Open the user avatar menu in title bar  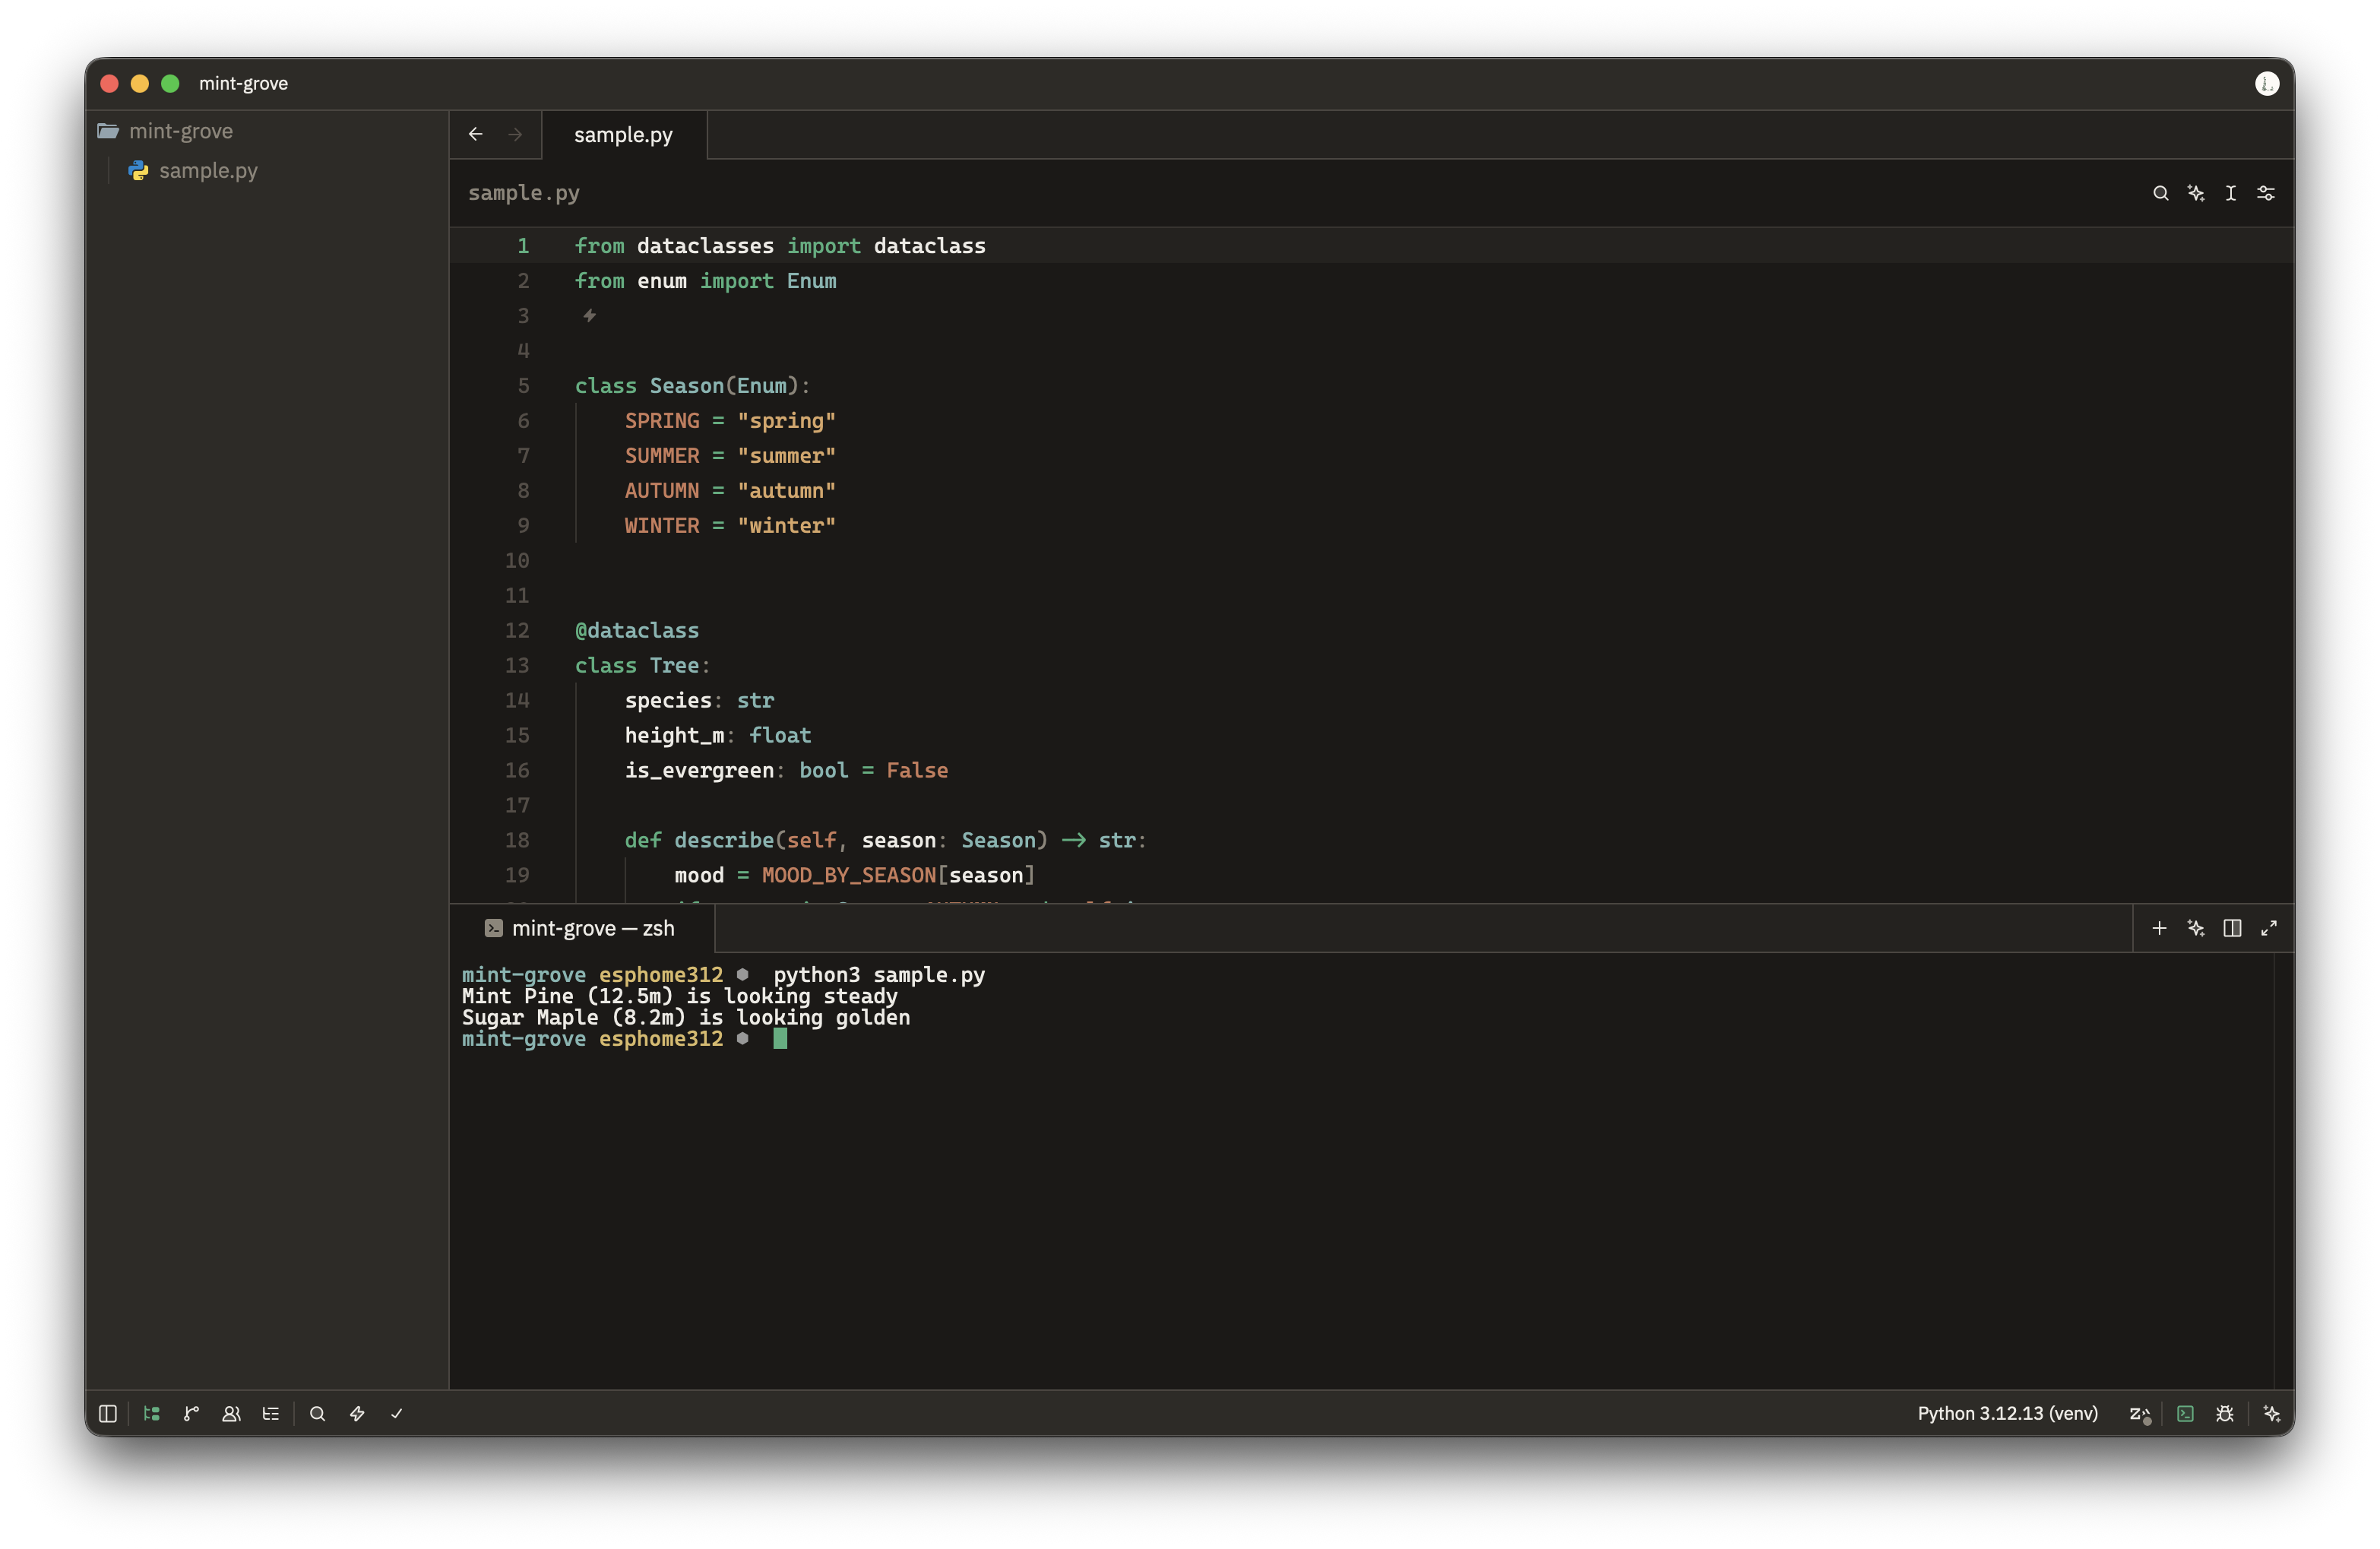(x=2266, y=84)
